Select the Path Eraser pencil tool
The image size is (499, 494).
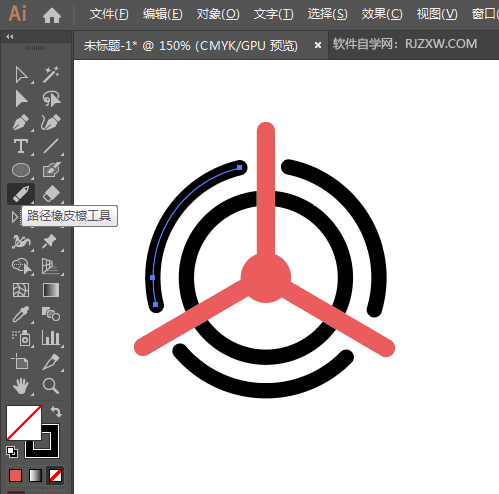tap(21, 194)
